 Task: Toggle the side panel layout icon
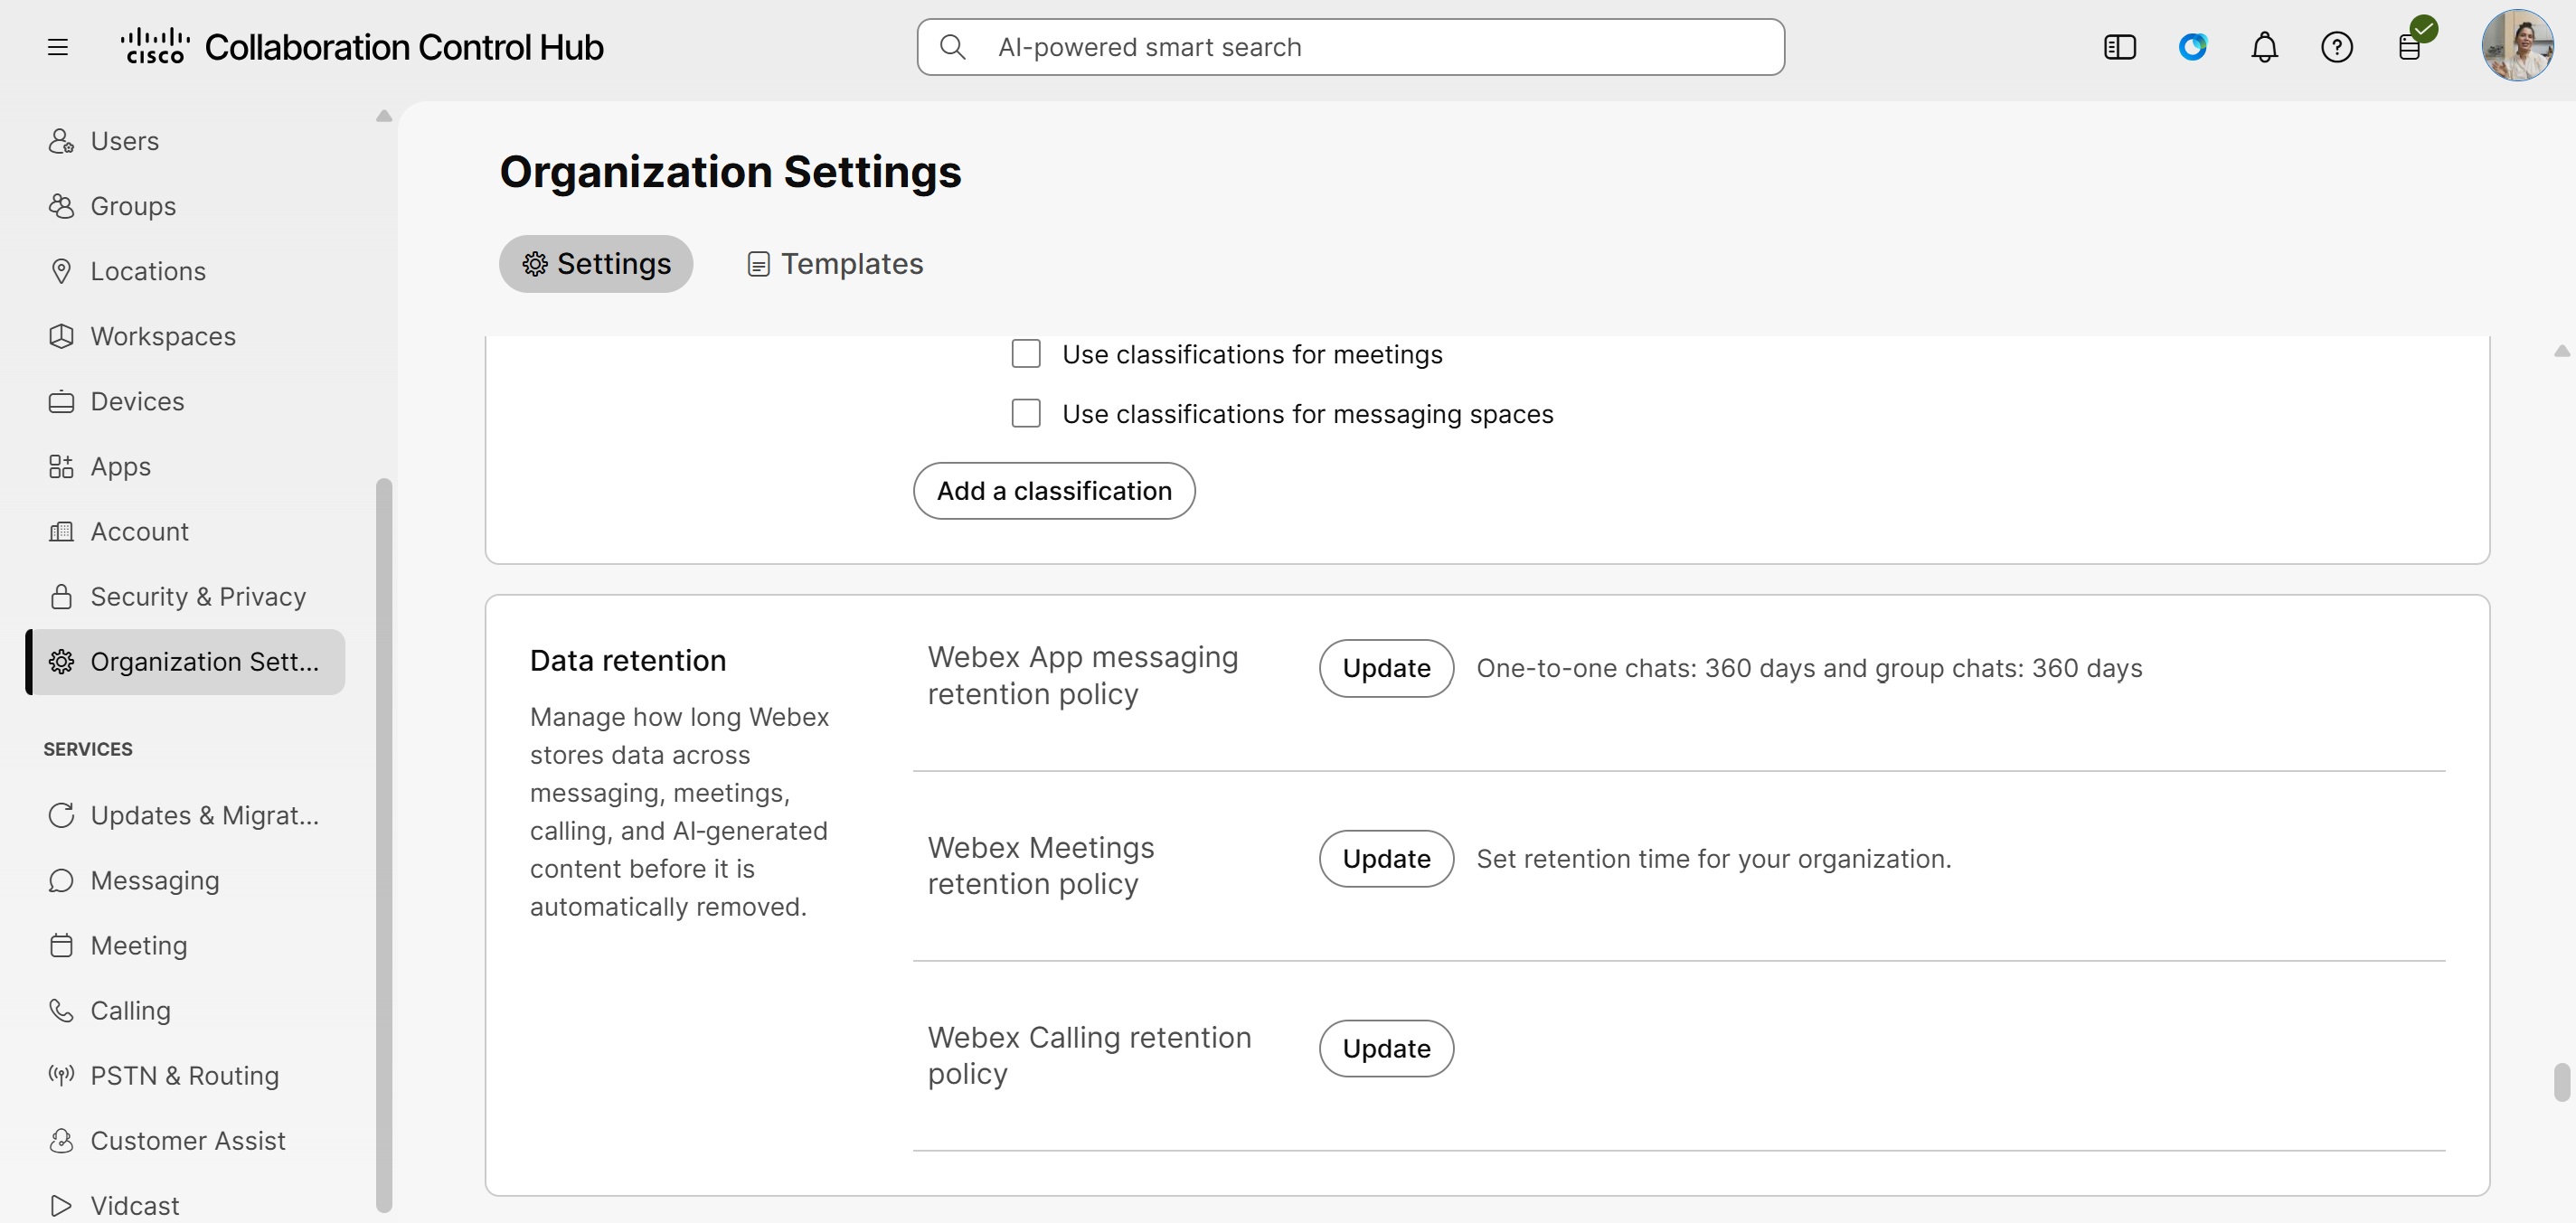pos(2119,47)
